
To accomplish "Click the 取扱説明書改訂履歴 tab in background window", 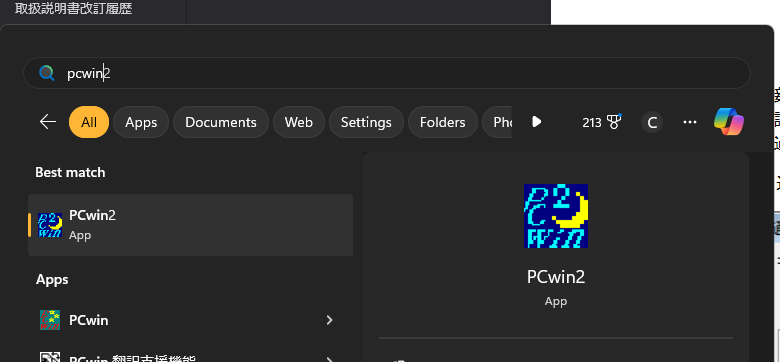I will click(74, 8).
